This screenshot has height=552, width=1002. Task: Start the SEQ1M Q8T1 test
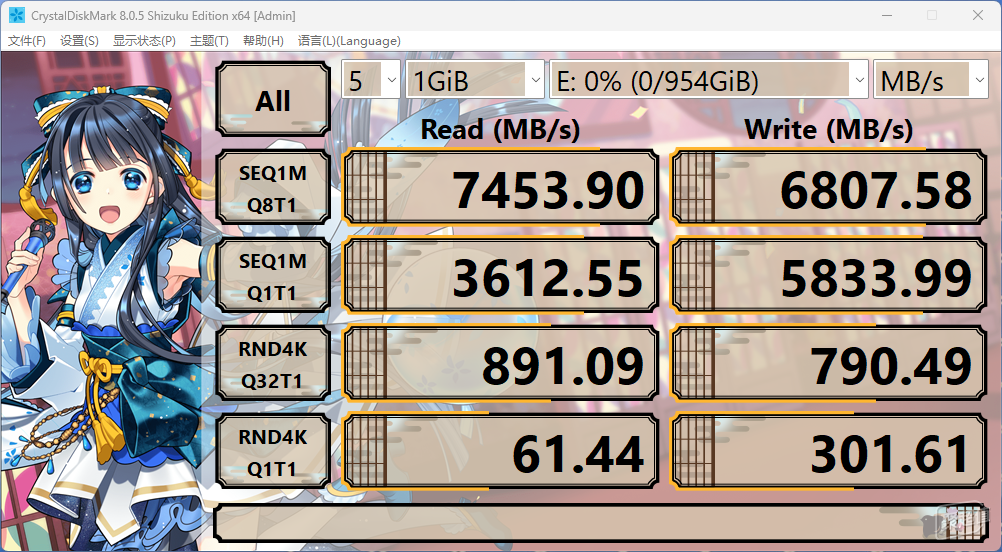(273, 188)
